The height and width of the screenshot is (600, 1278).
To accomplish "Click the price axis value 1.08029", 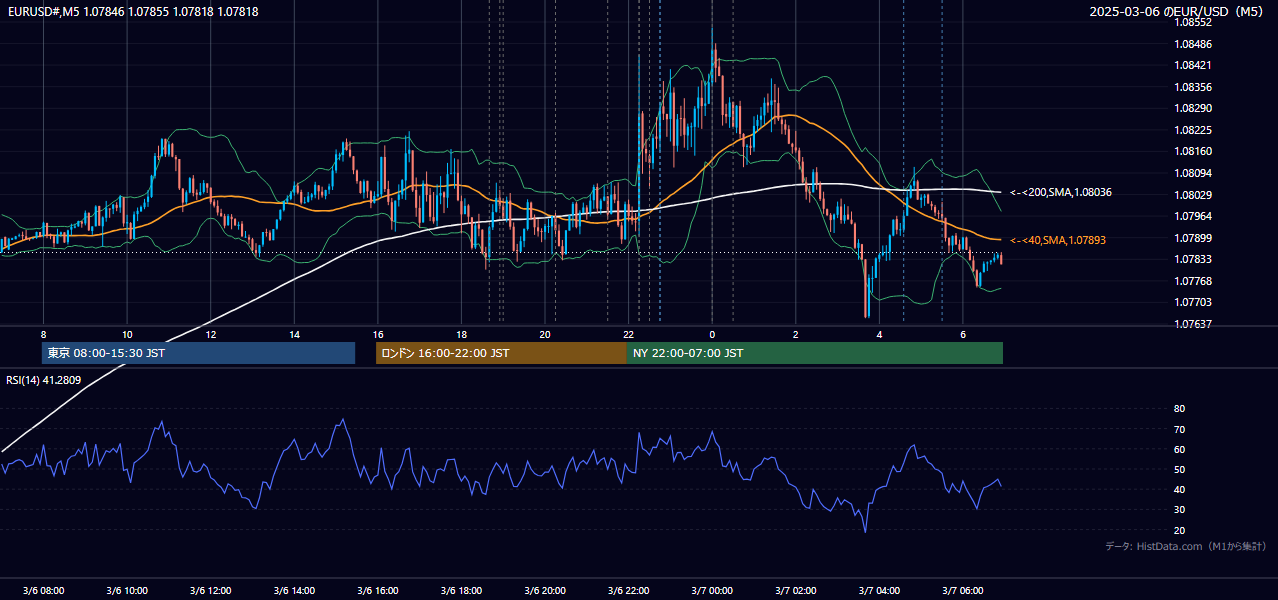I will pos(1194,195).
